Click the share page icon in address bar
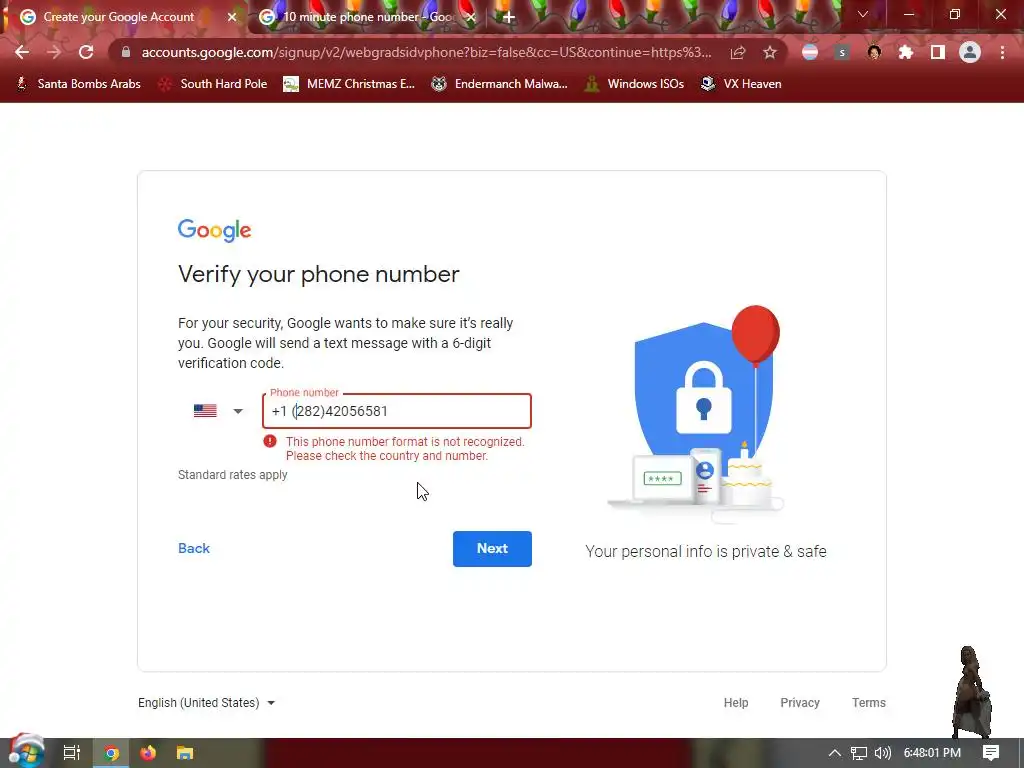Image resolution: width=1024 pixels, height=768 pixels. tap(738, 52)
